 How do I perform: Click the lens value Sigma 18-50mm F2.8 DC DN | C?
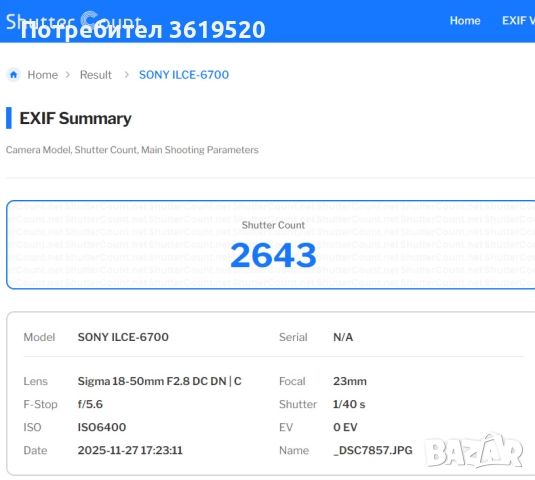(160, 381)
